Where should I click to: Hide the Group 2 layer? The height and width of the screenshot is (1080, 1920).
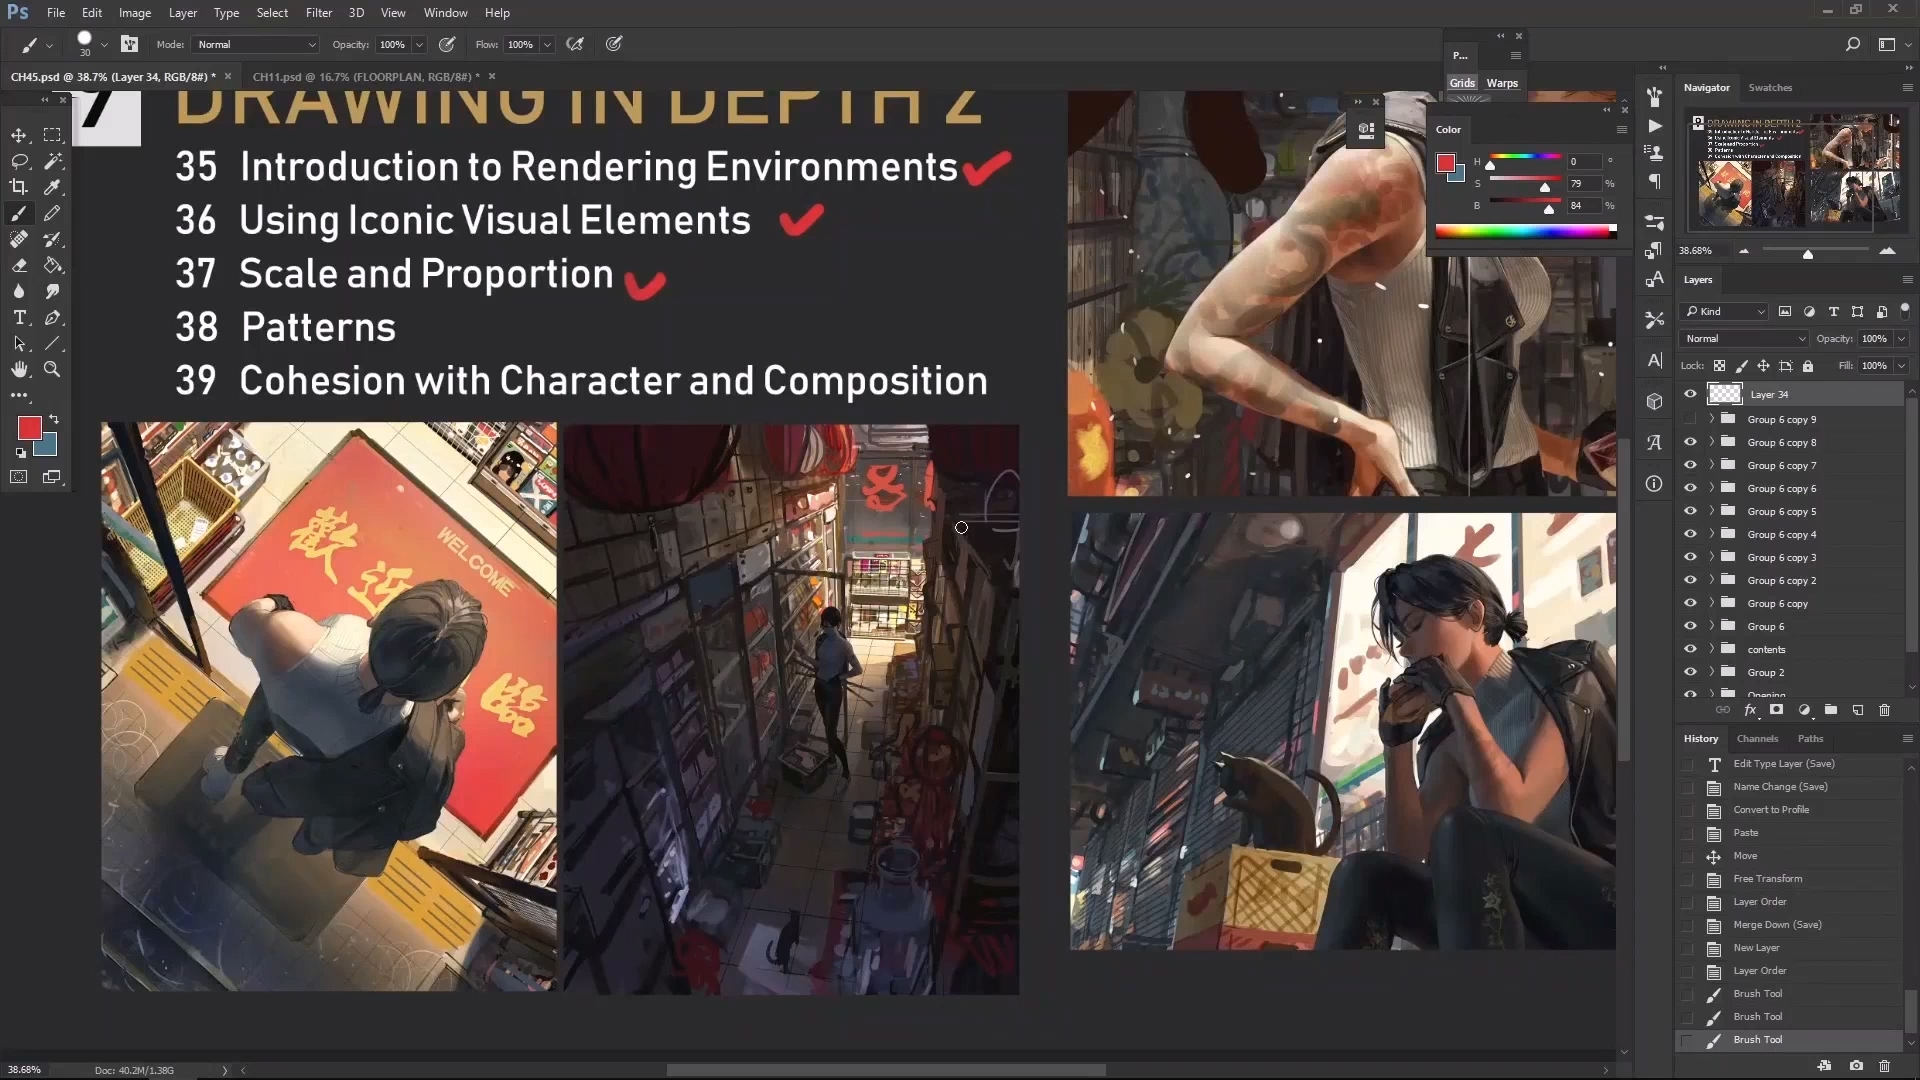pos(1692,673)
